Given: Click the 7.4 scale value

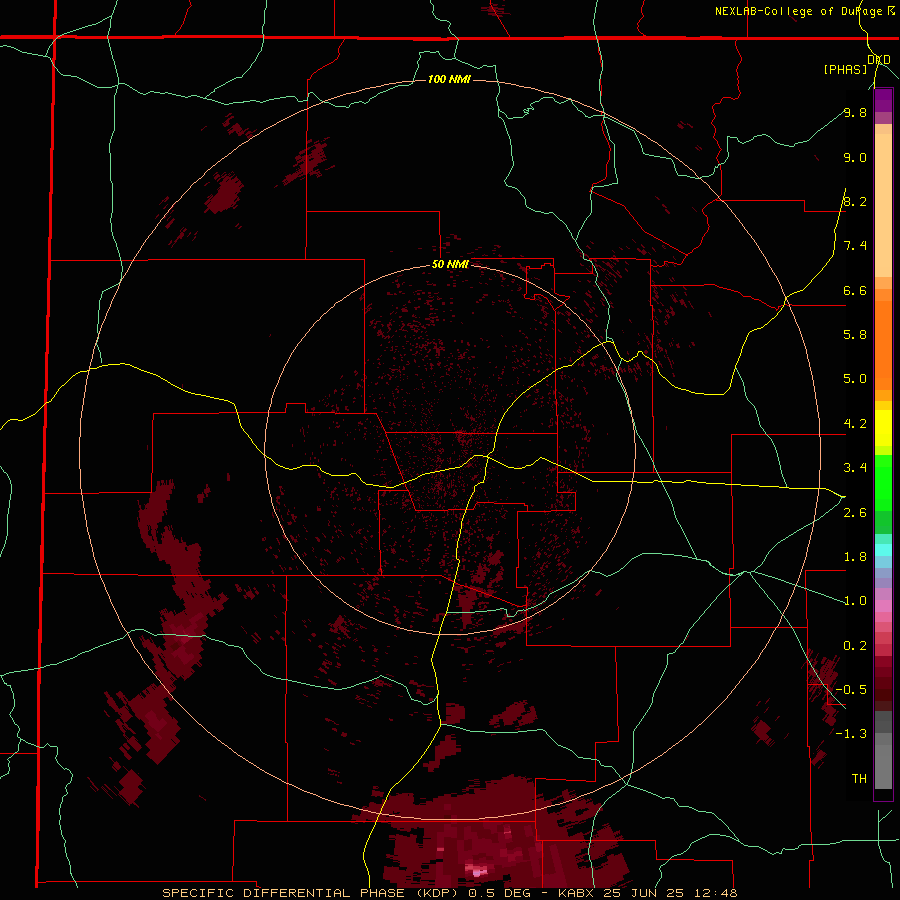Looking at the screenshot, I should coord(855,246).
